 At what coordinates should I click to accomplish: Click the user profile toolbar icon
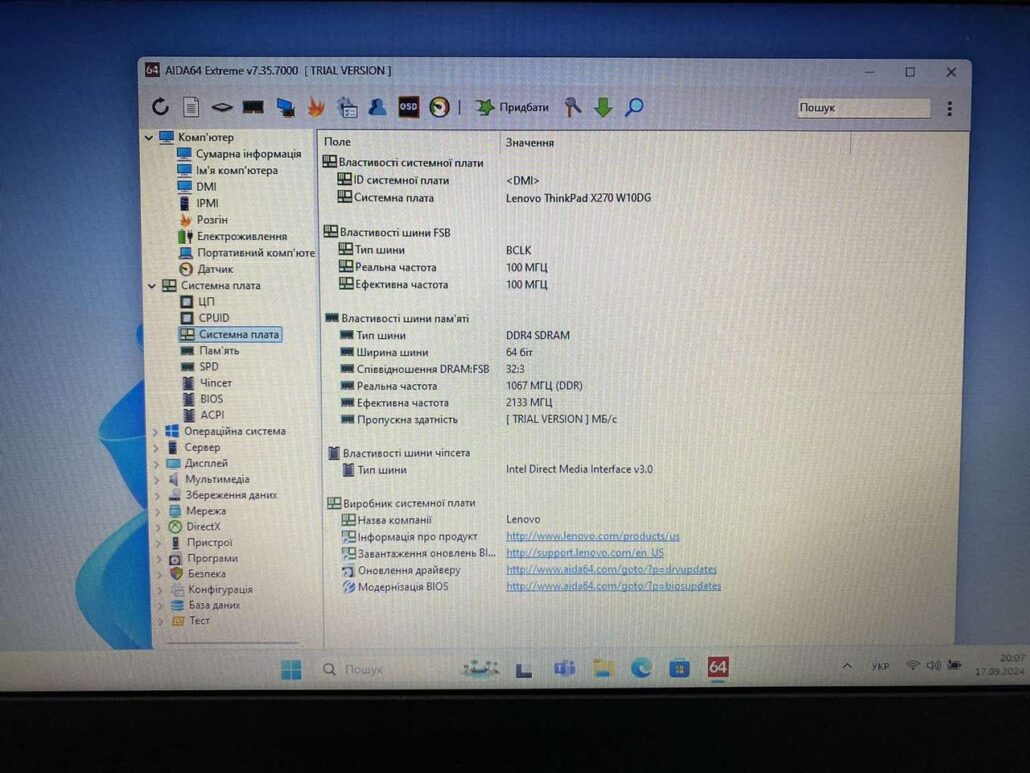377,107
